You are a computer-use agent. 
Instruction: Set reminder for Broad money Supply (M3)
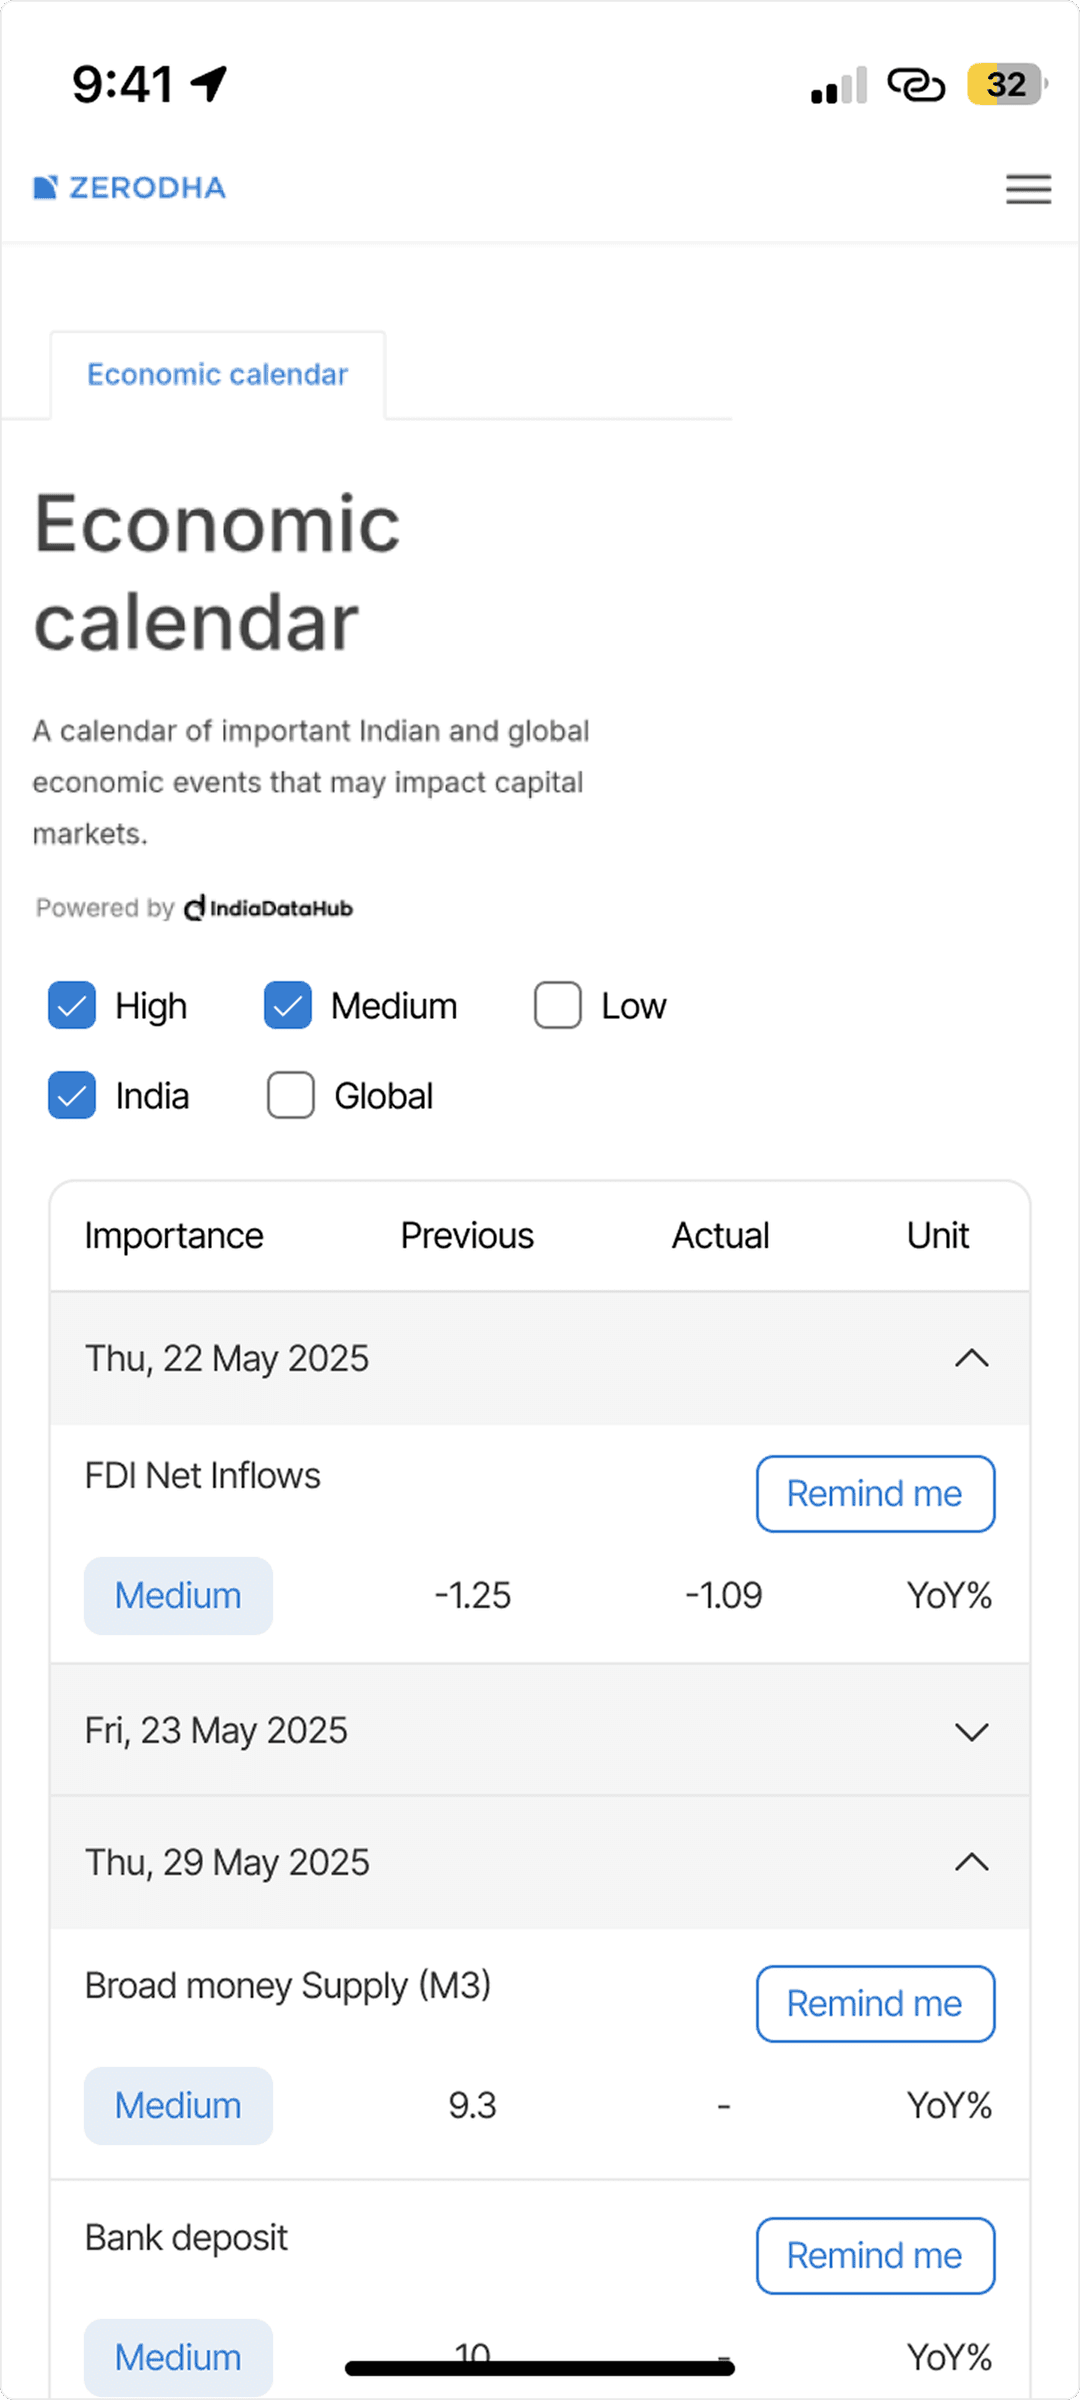point(875,2004)
